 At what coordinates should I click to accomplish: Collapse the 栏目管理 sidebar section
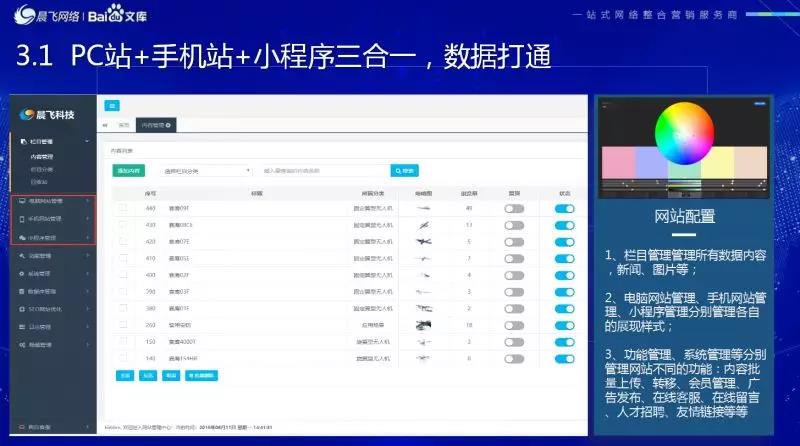[x=88, y=143]
